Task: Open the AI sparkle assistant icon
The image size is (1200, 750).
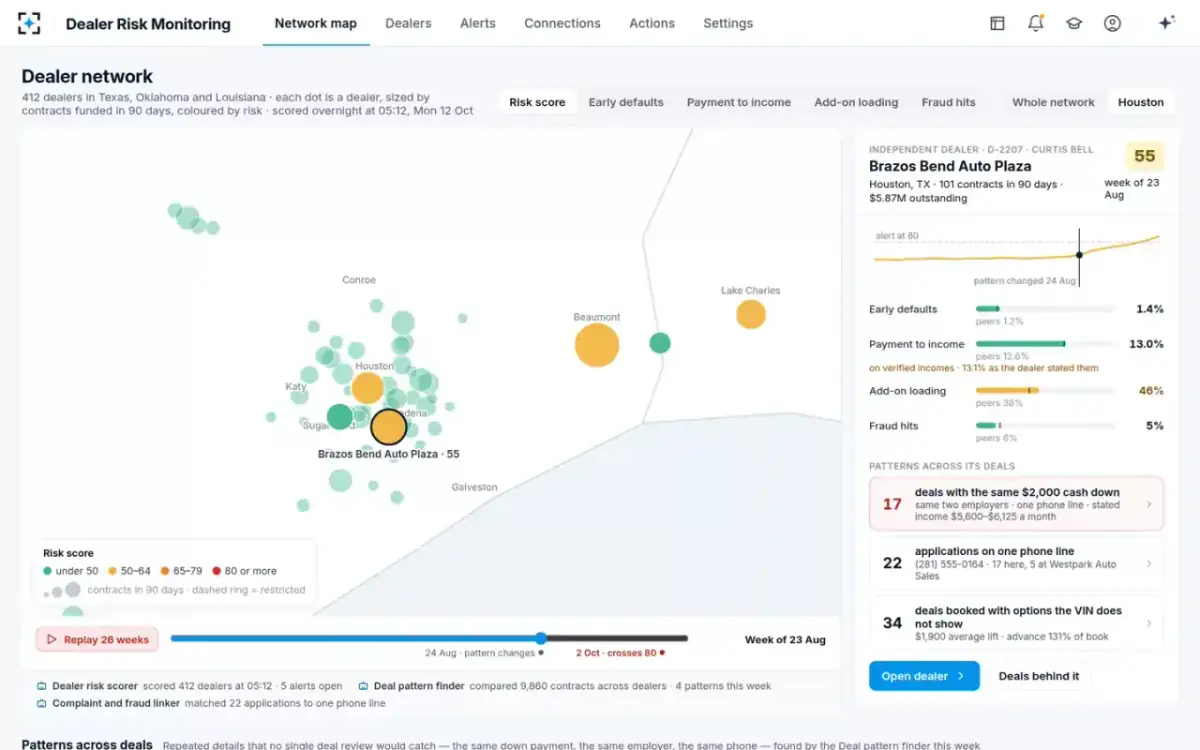Action: 1166,23
